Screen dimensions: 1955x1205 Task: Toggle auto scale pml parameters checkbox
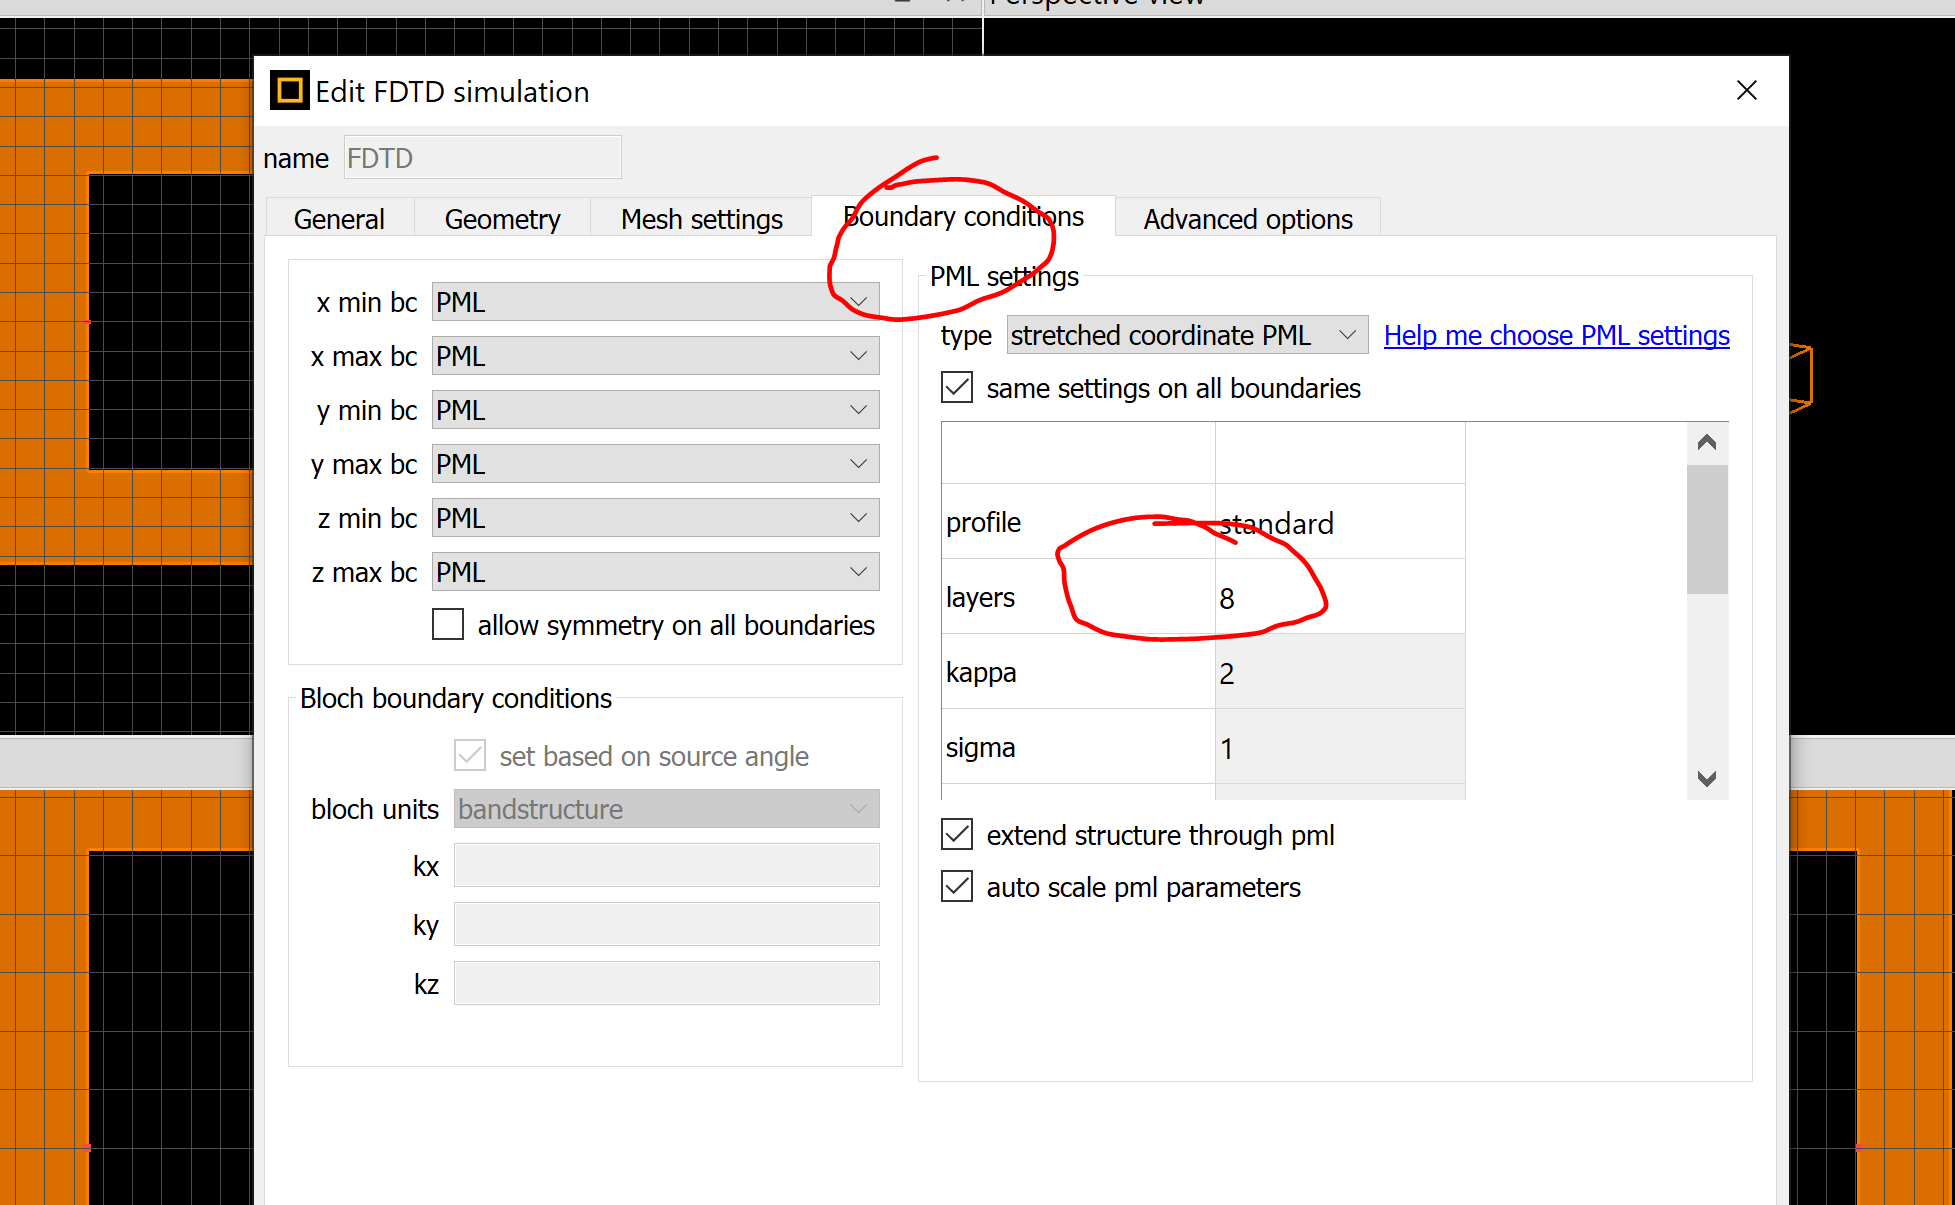point(957,886)
